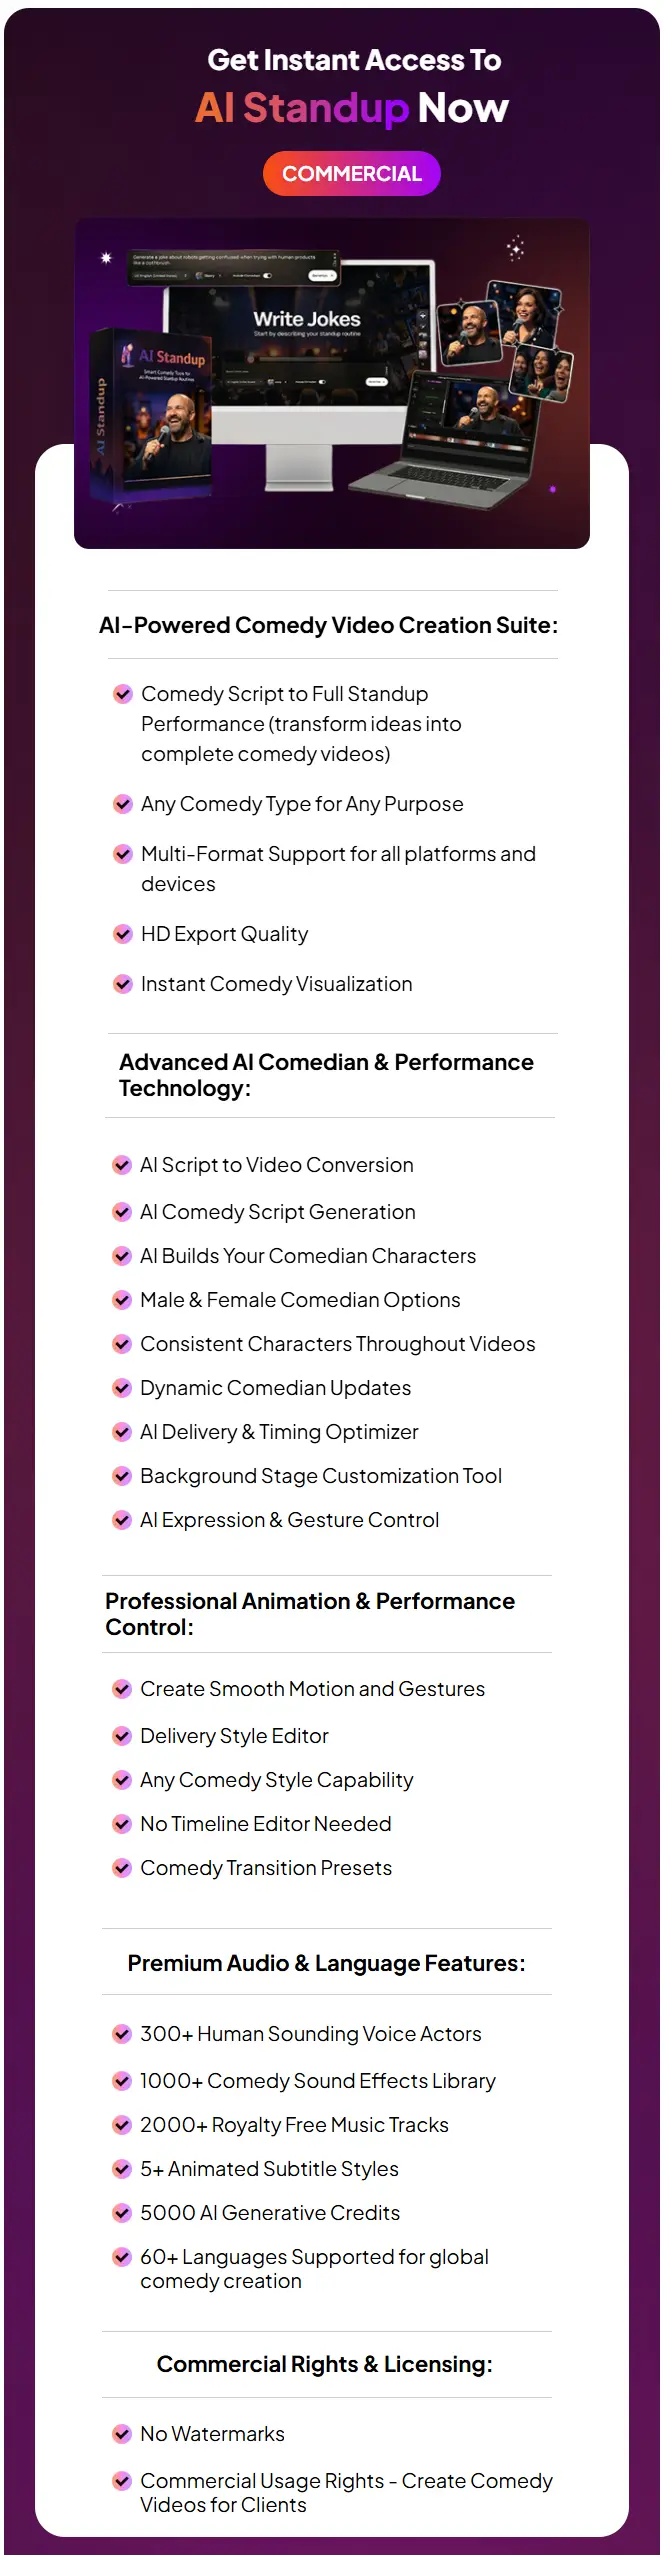Click the COMMERCIAL badge button
The image size is (664, 2555).
click(x=351, y=174)
